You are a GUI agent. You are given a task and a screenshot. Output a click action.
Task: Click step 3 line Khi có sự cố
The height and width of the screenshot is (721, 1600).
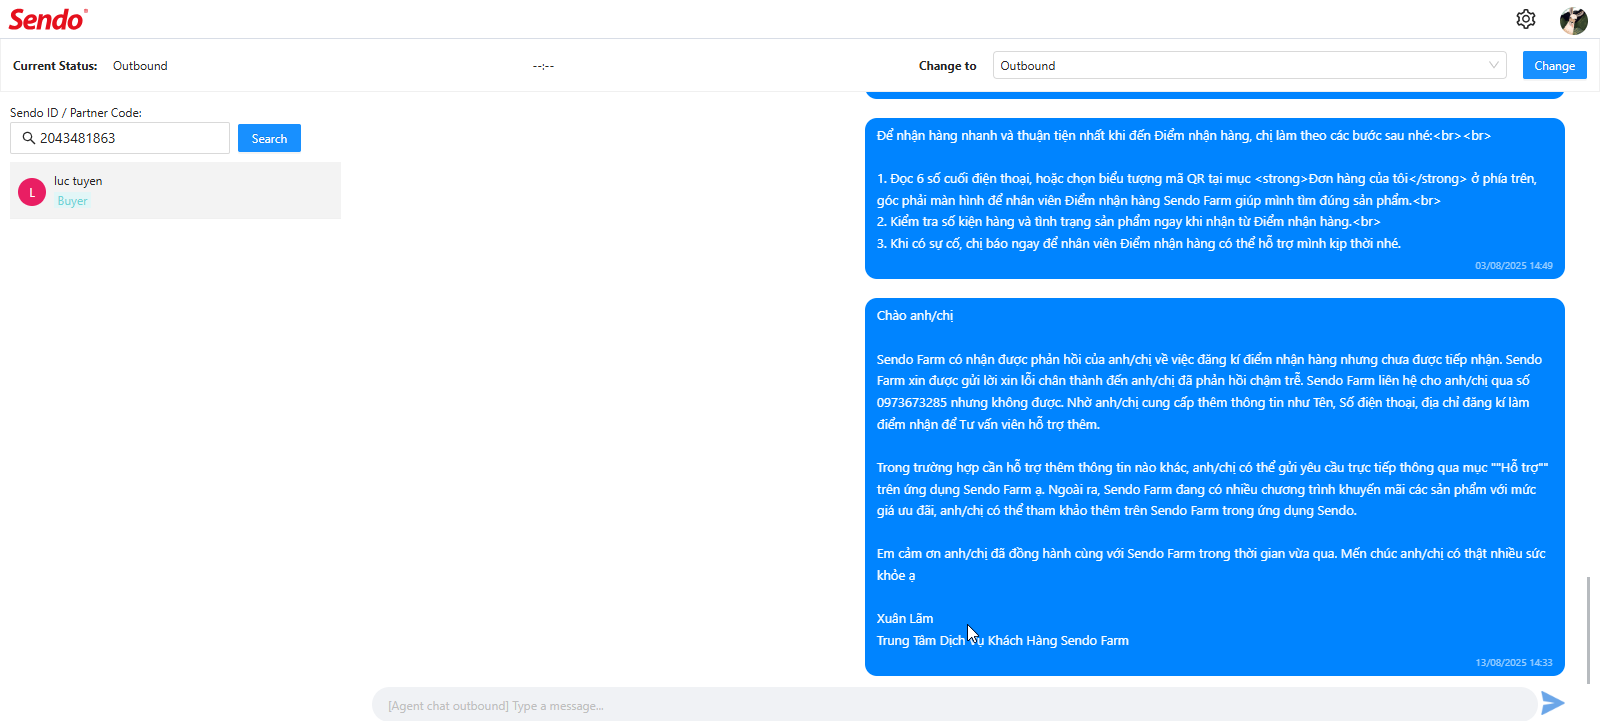point(1139,244)
